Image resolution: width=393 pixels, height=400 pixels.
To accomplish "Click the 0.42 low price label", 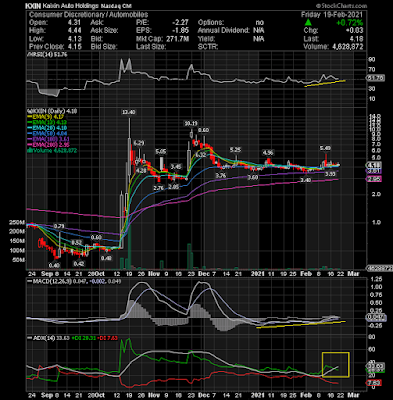I will [79, 264].
